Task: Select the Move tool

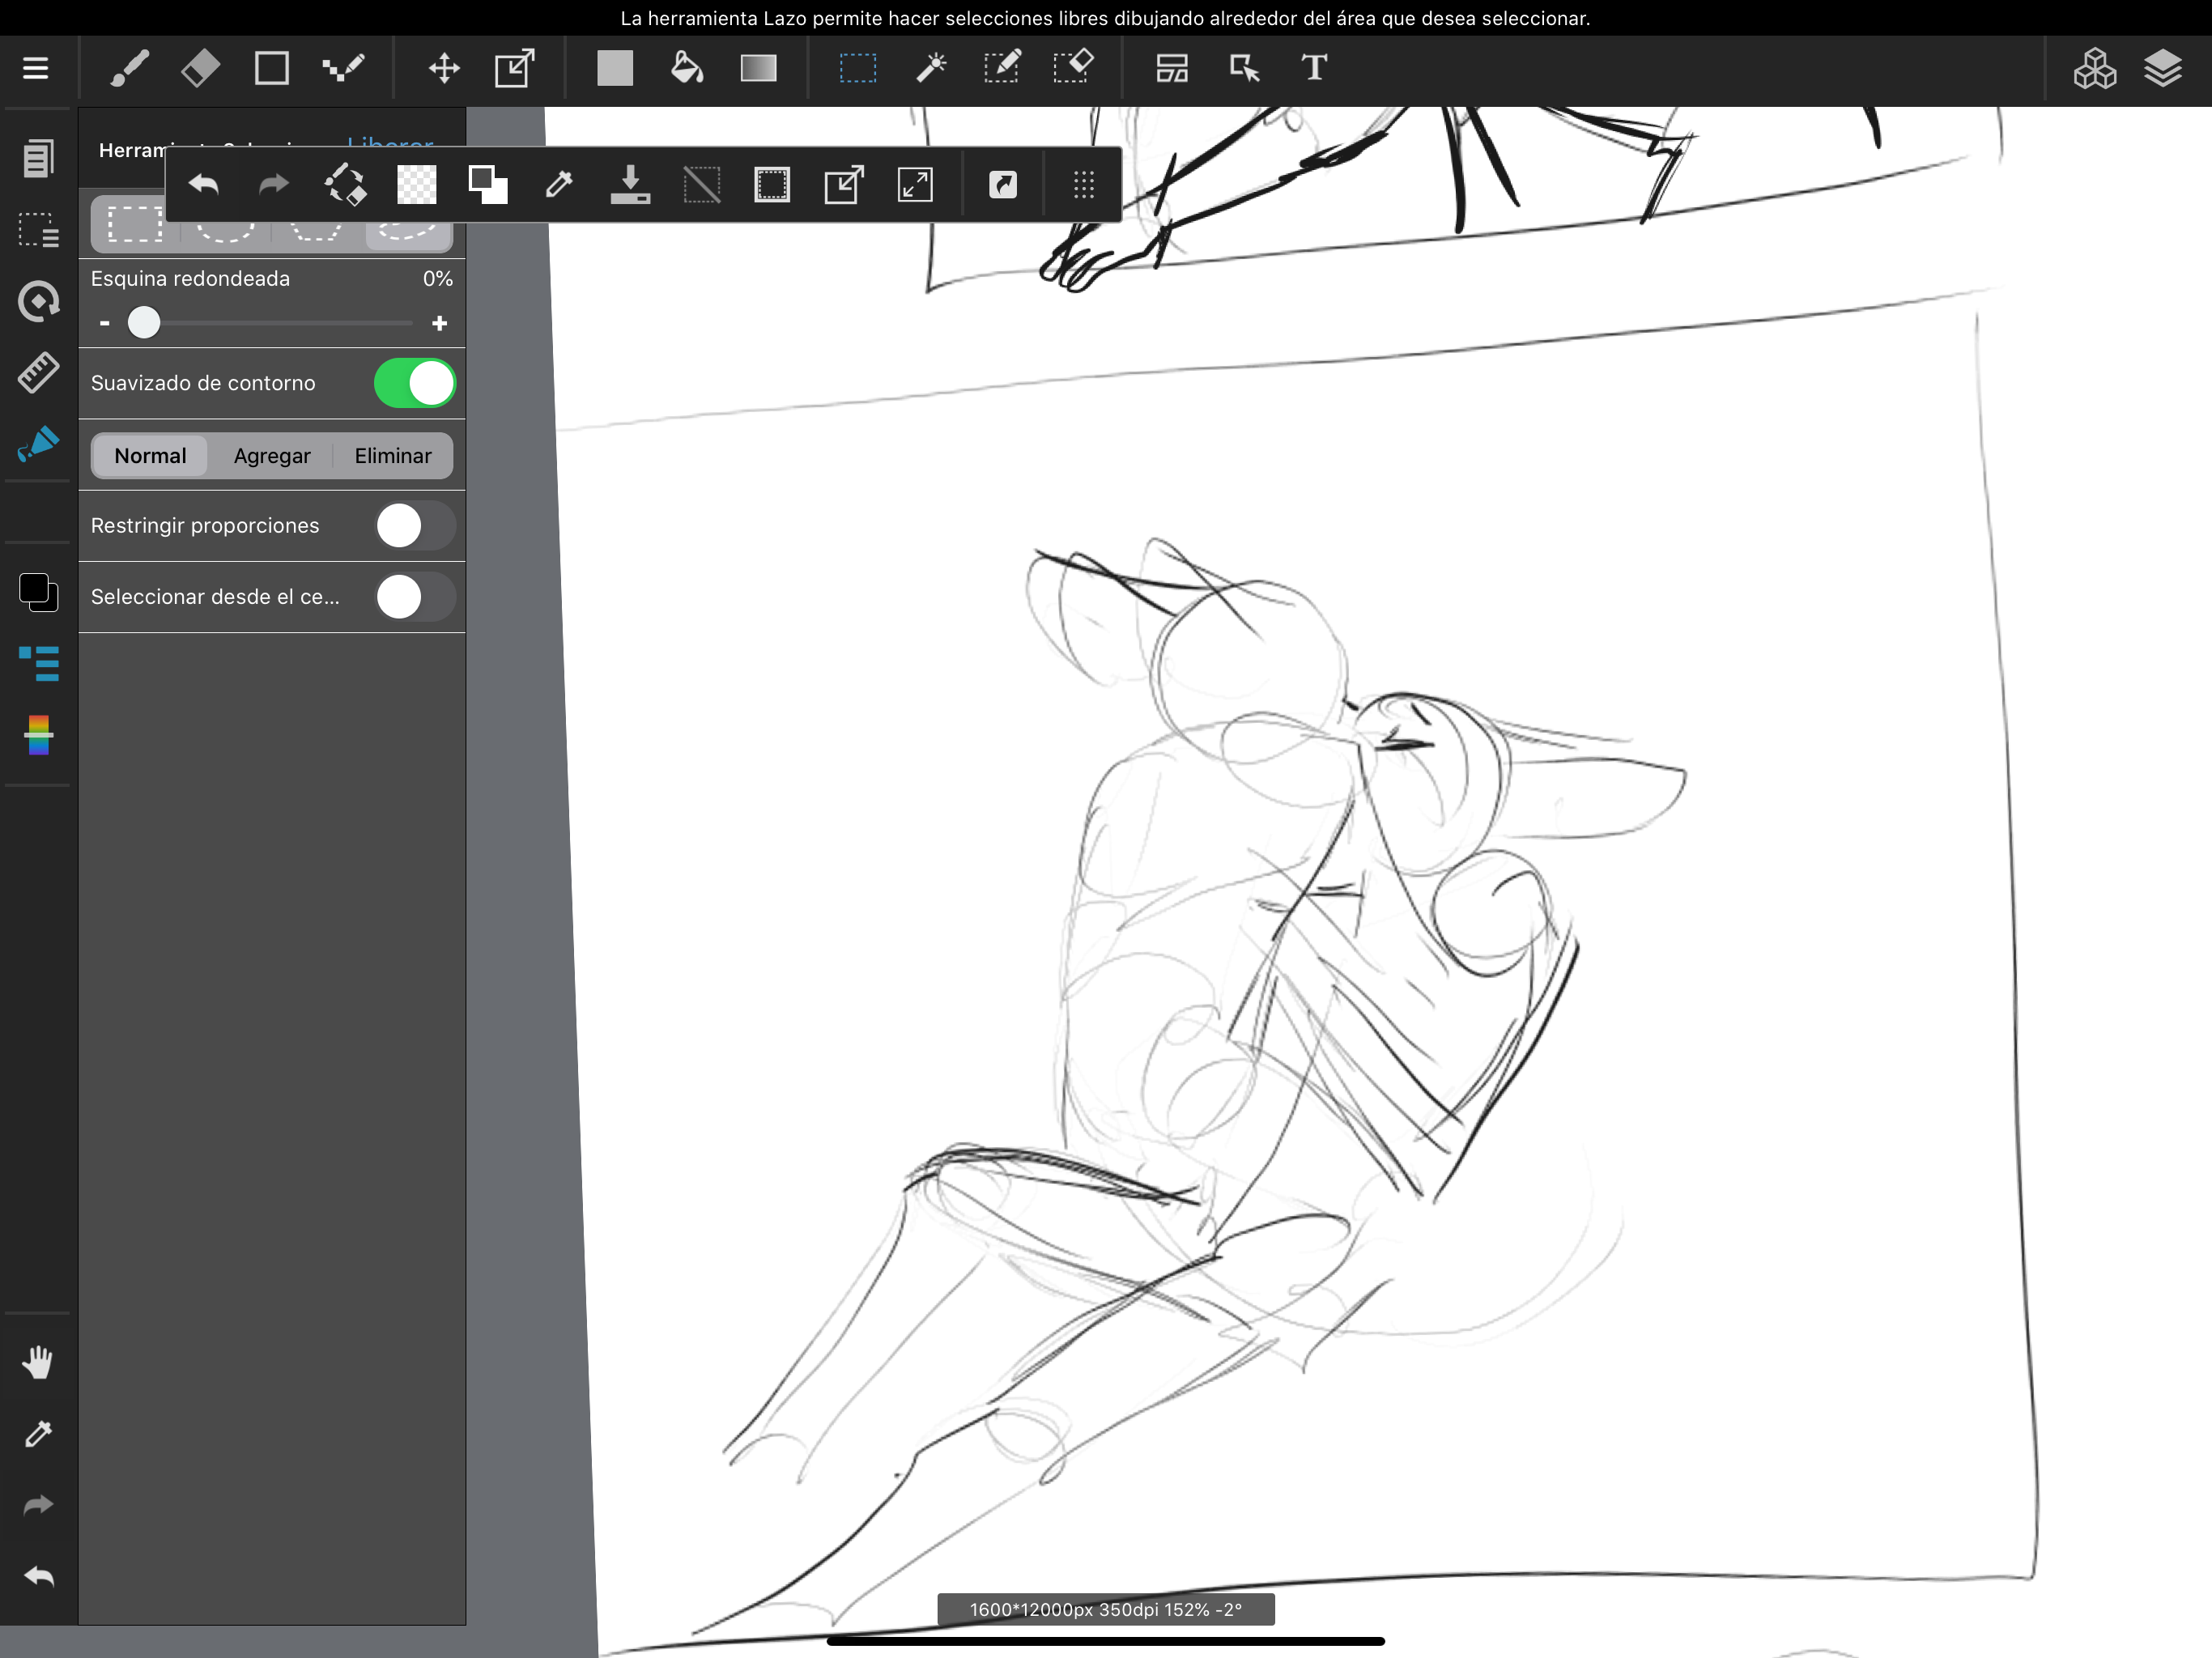Action: tap(443, 68)
